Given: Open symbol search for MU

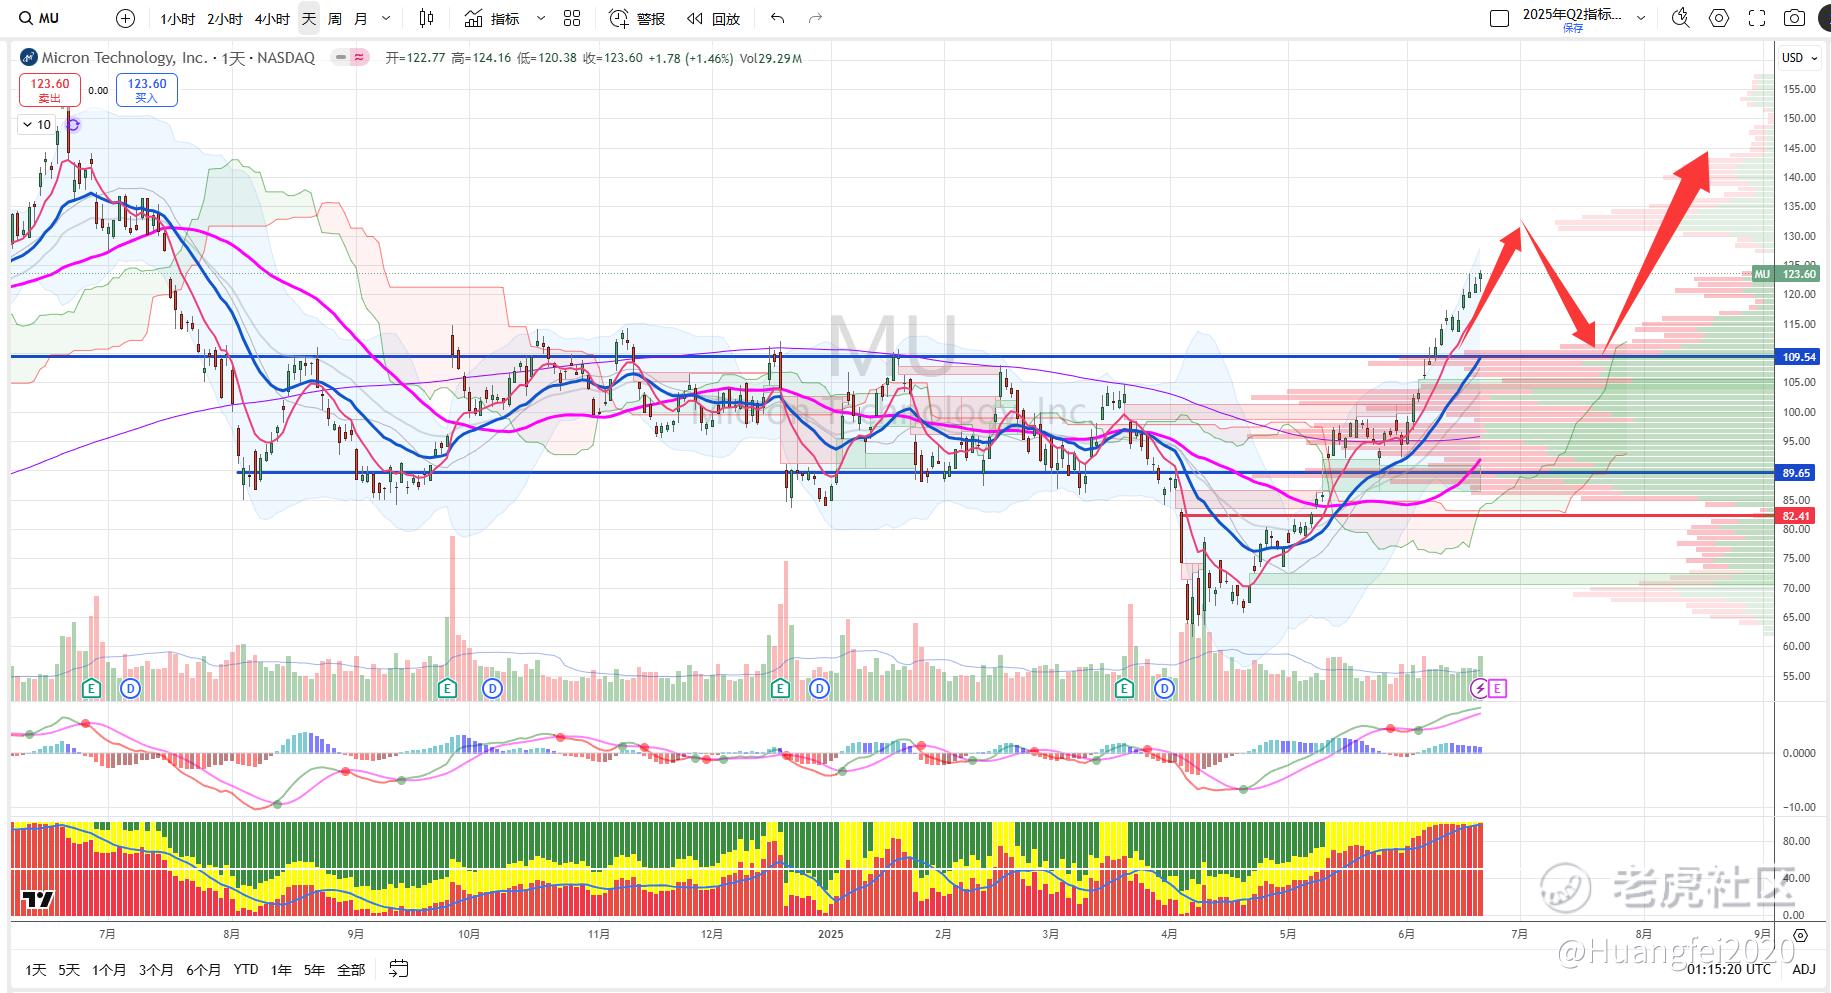Looking at the screenshot, I should point(40,18).
